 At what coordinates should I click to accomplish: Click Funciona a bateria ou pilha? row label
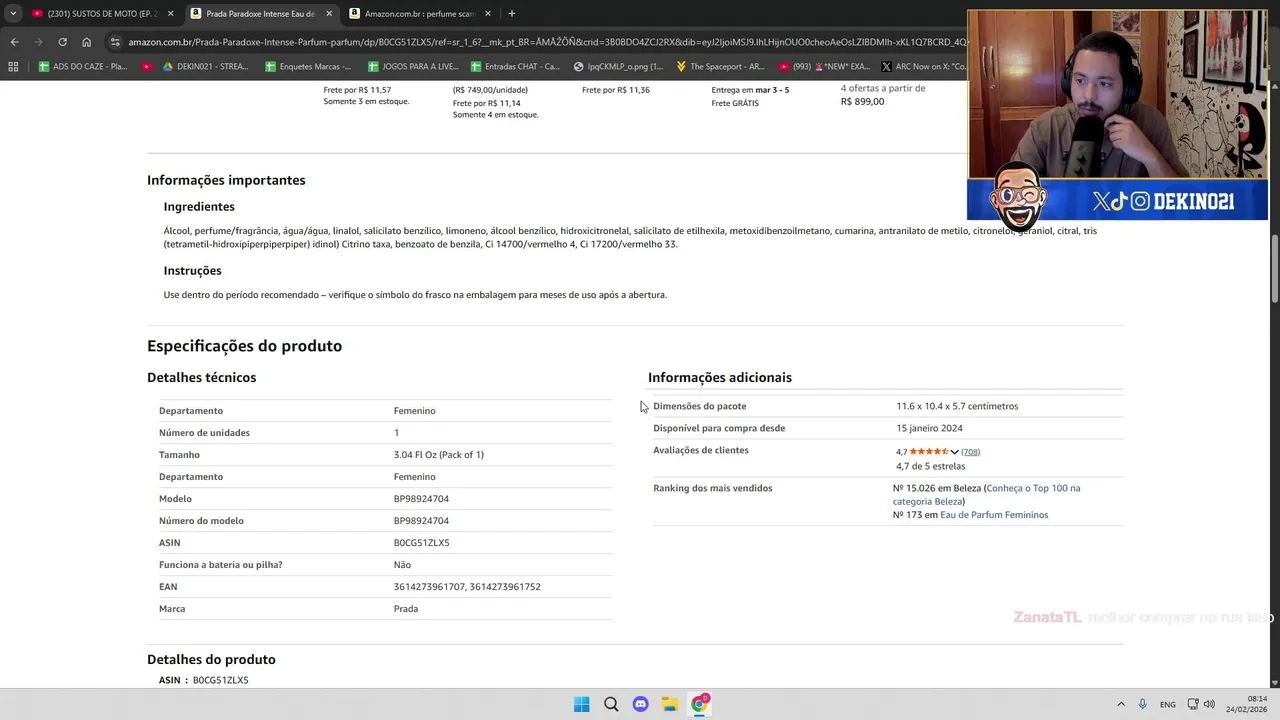click(x=220, y=565)
